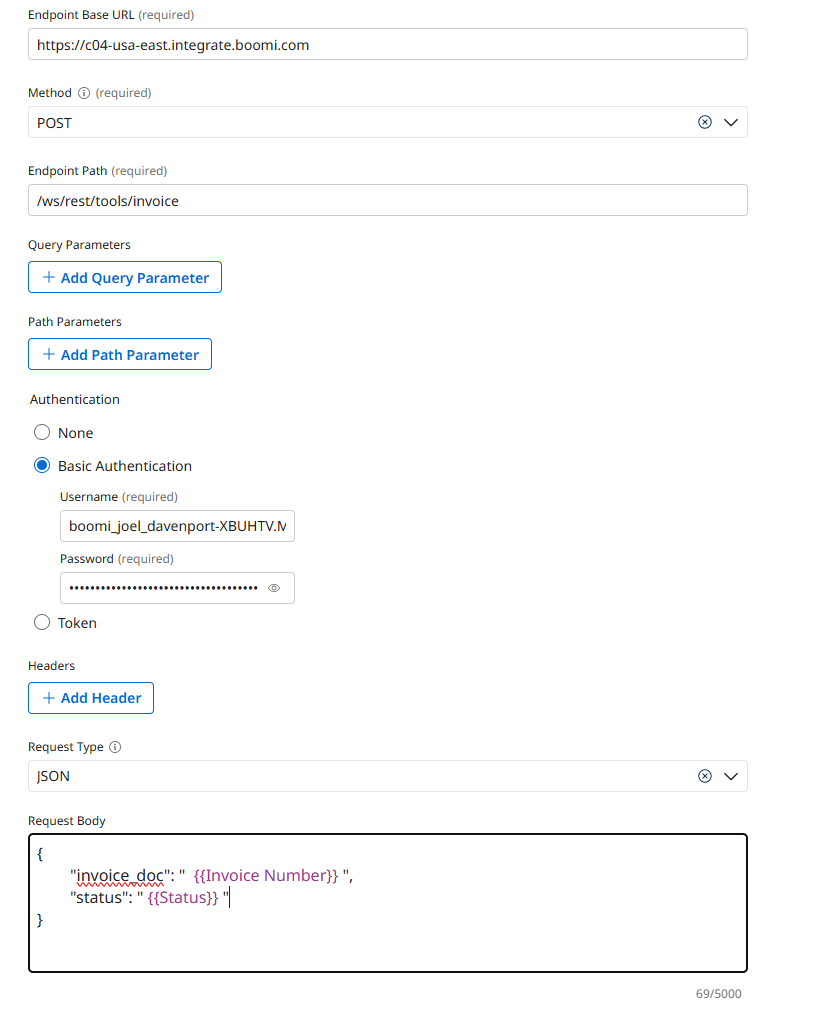820x1011 pixels.
Task: Open the Request Type dropdown
Action: pyautogui.click(x=731, y=775)
